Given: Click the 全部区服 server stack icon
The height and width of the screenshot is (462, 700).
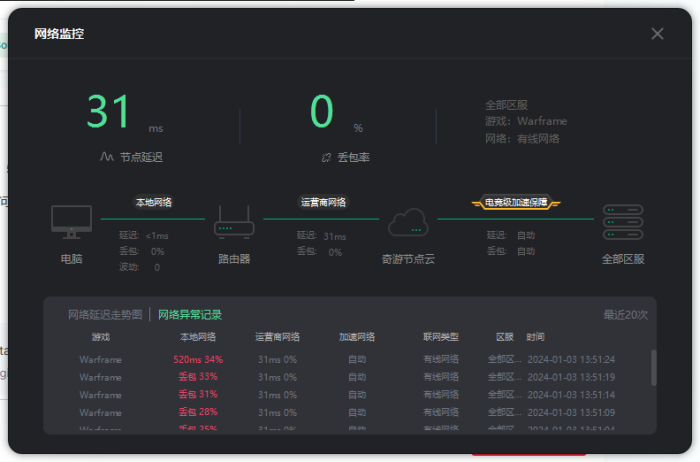Looking at the screenshot, I should (623, 222).
